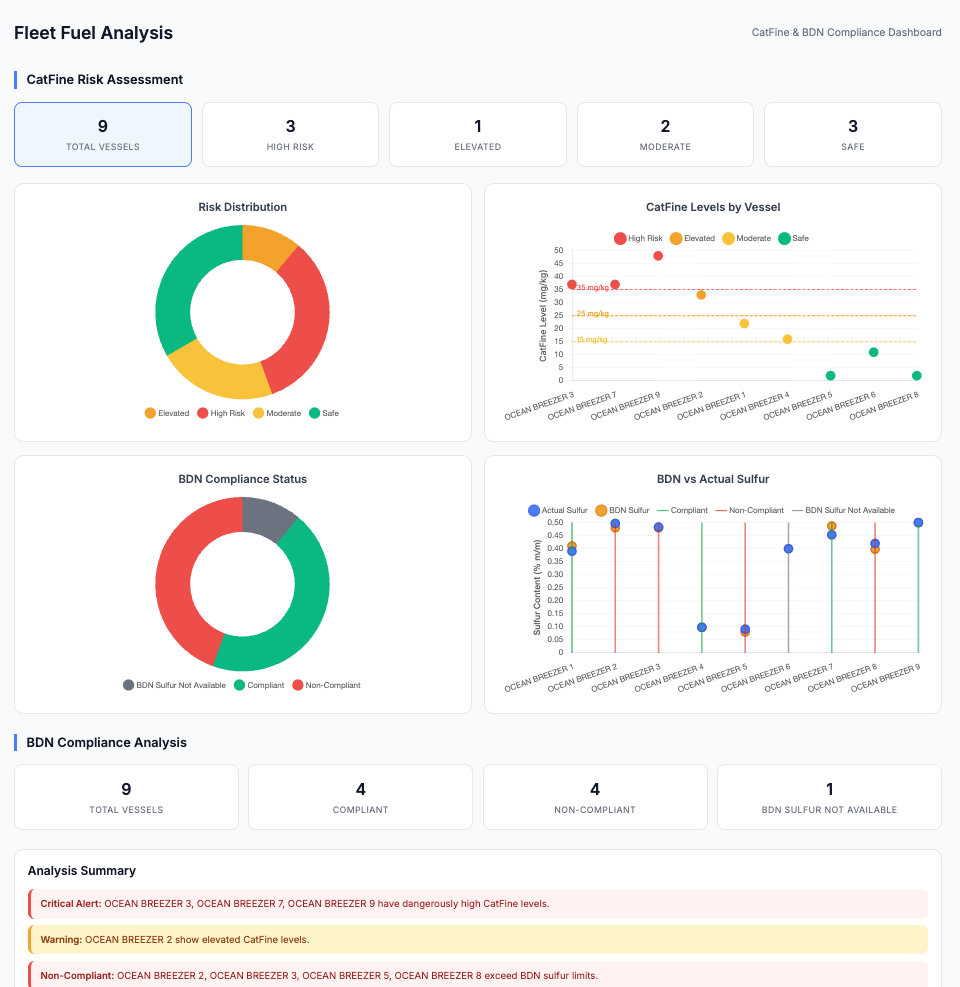The width and height of the screenshot is (960, 987).
Task: Click the Elevated legend dot on CatFine Levels chart
Action: [x=677, y=239]
